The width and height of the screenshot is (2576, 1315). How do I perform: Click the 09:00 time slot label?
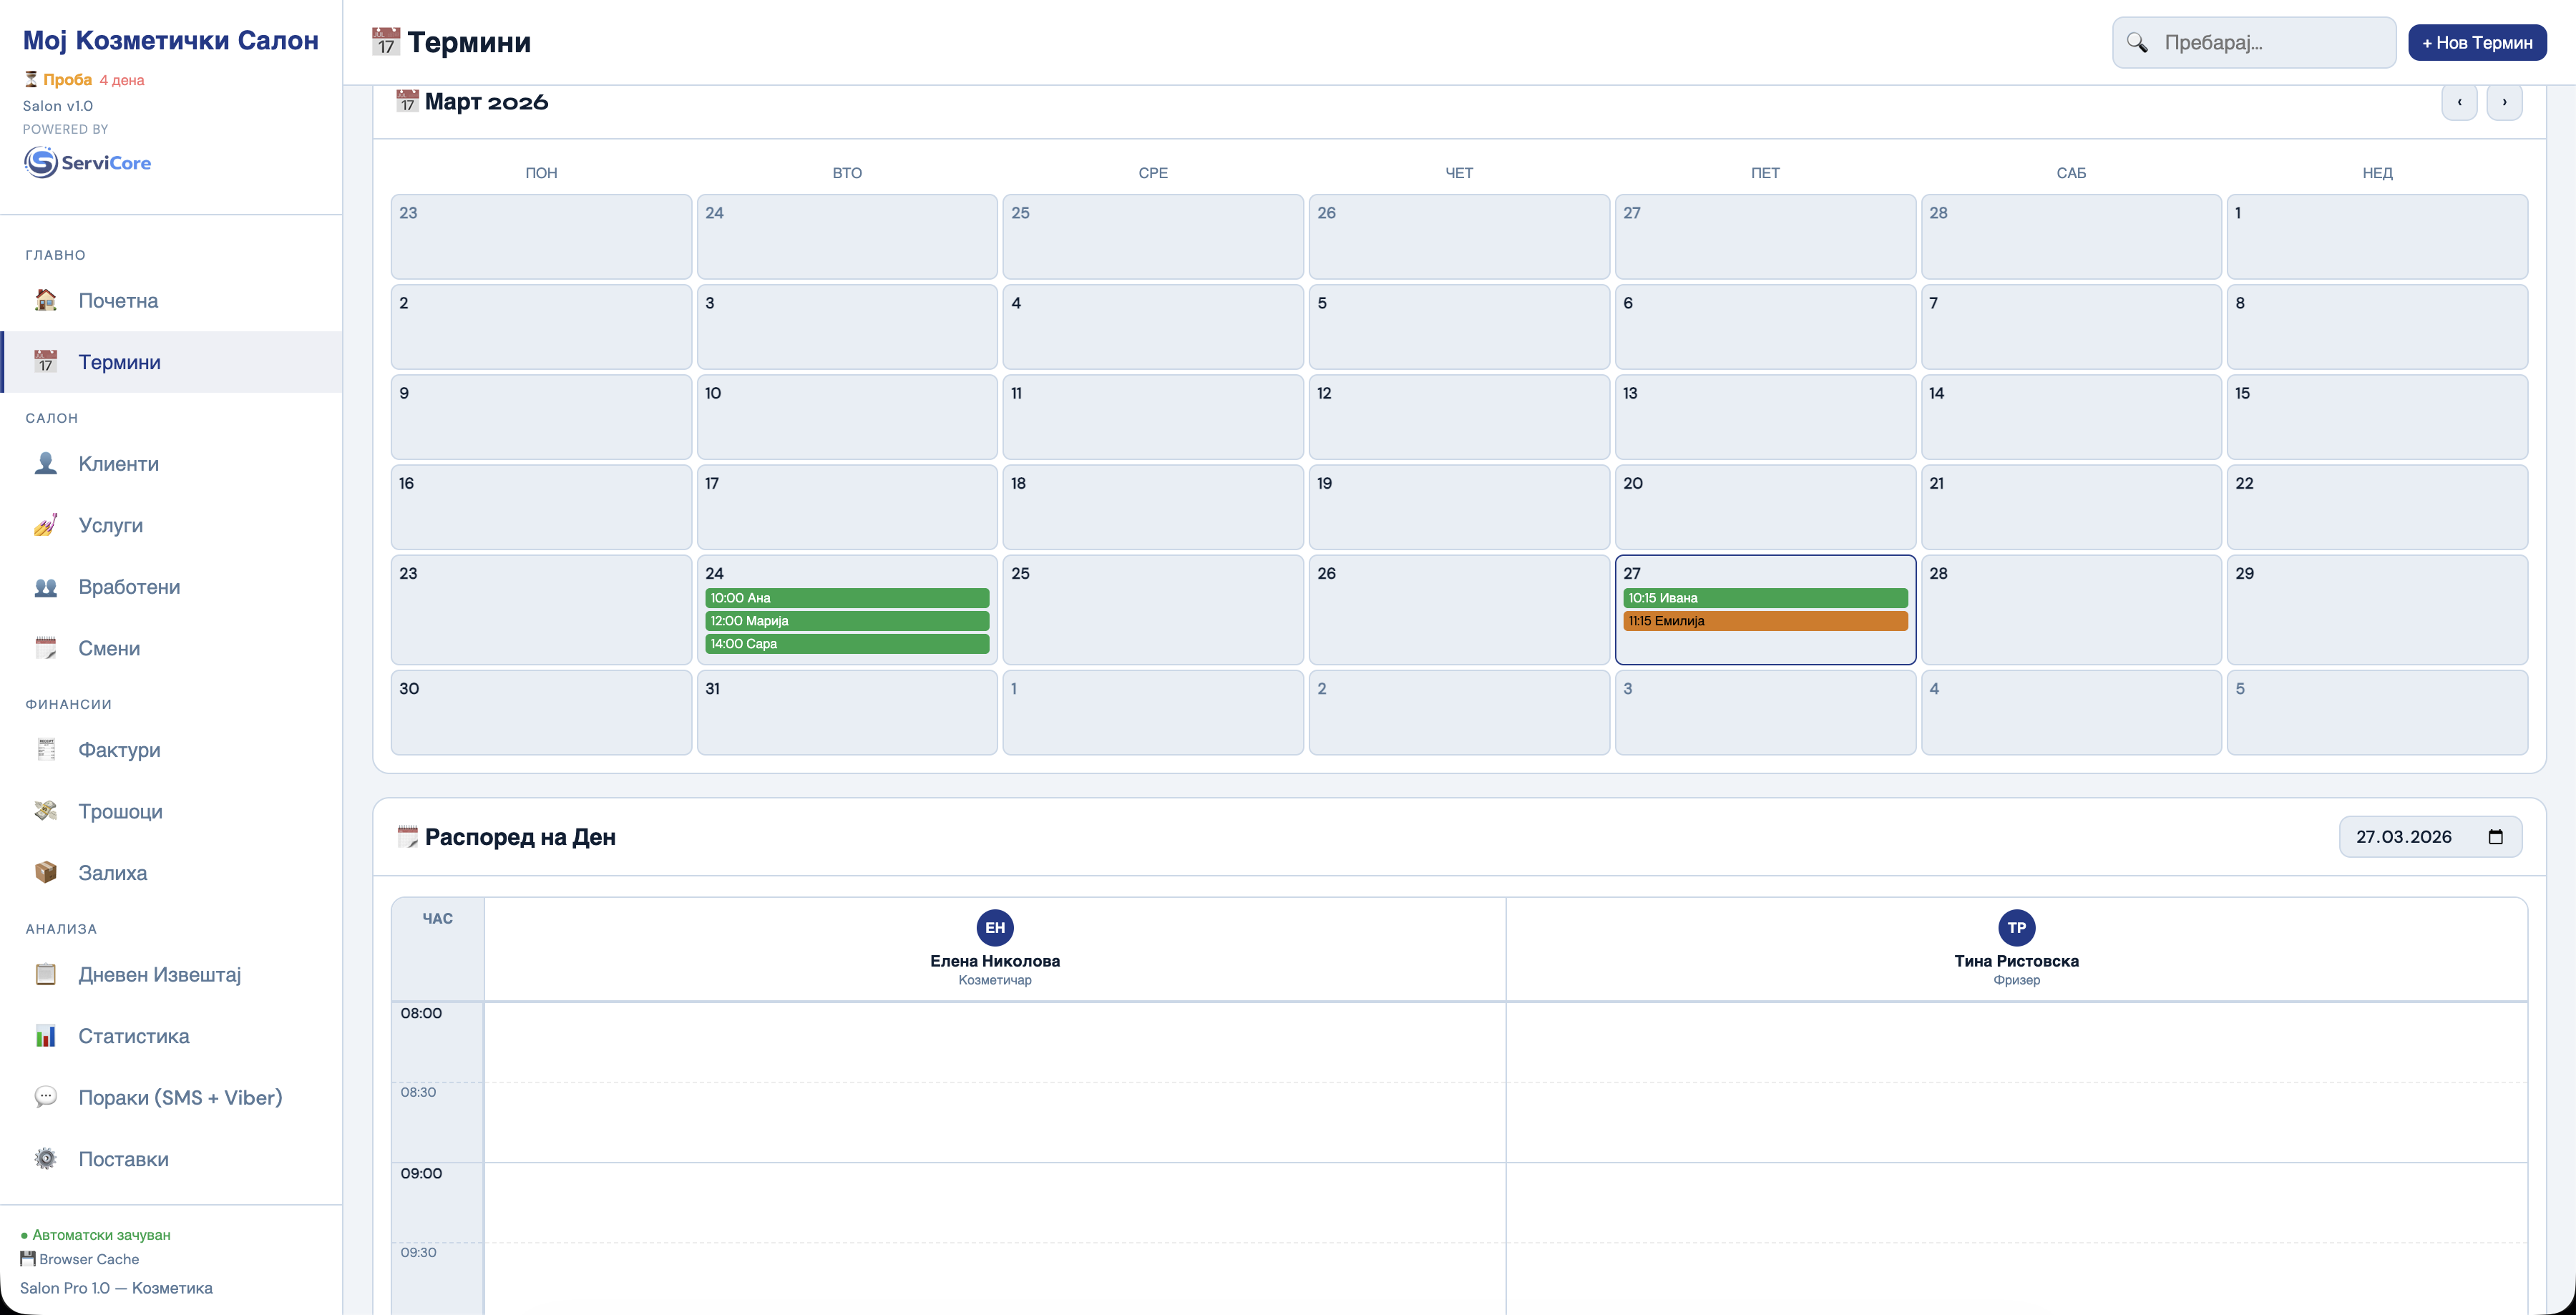point(421,1173)
